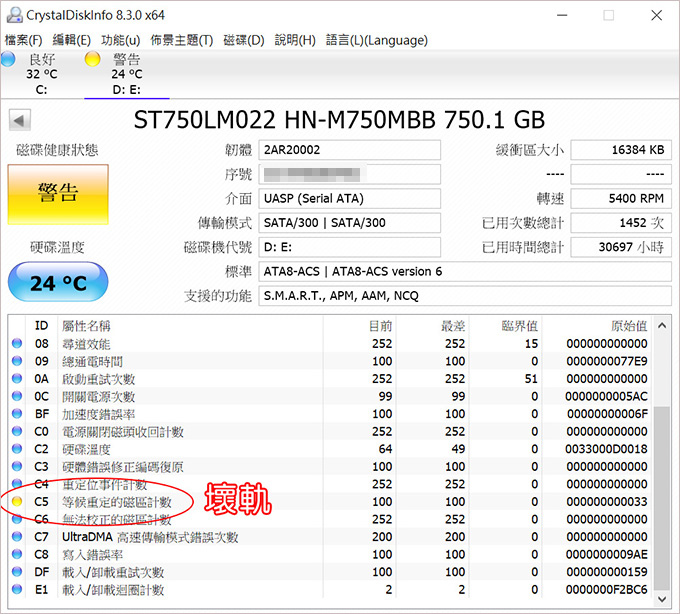680x614 pixels.
Task: Click the power on hours value 30697 小時
Action: coord(621,247)
